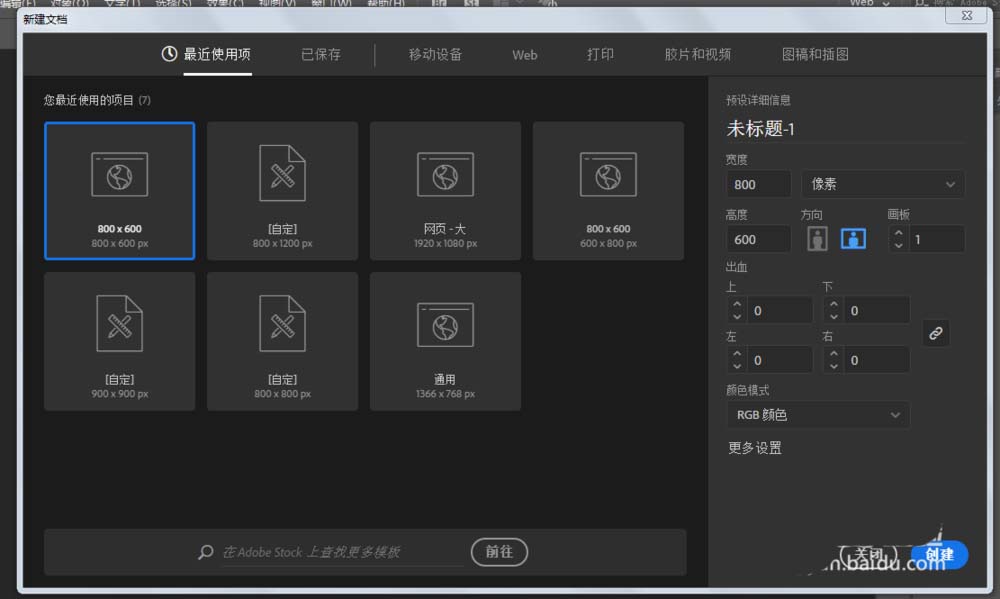
Task: Increase the bottom bleed value
Action: pos(834,304)
